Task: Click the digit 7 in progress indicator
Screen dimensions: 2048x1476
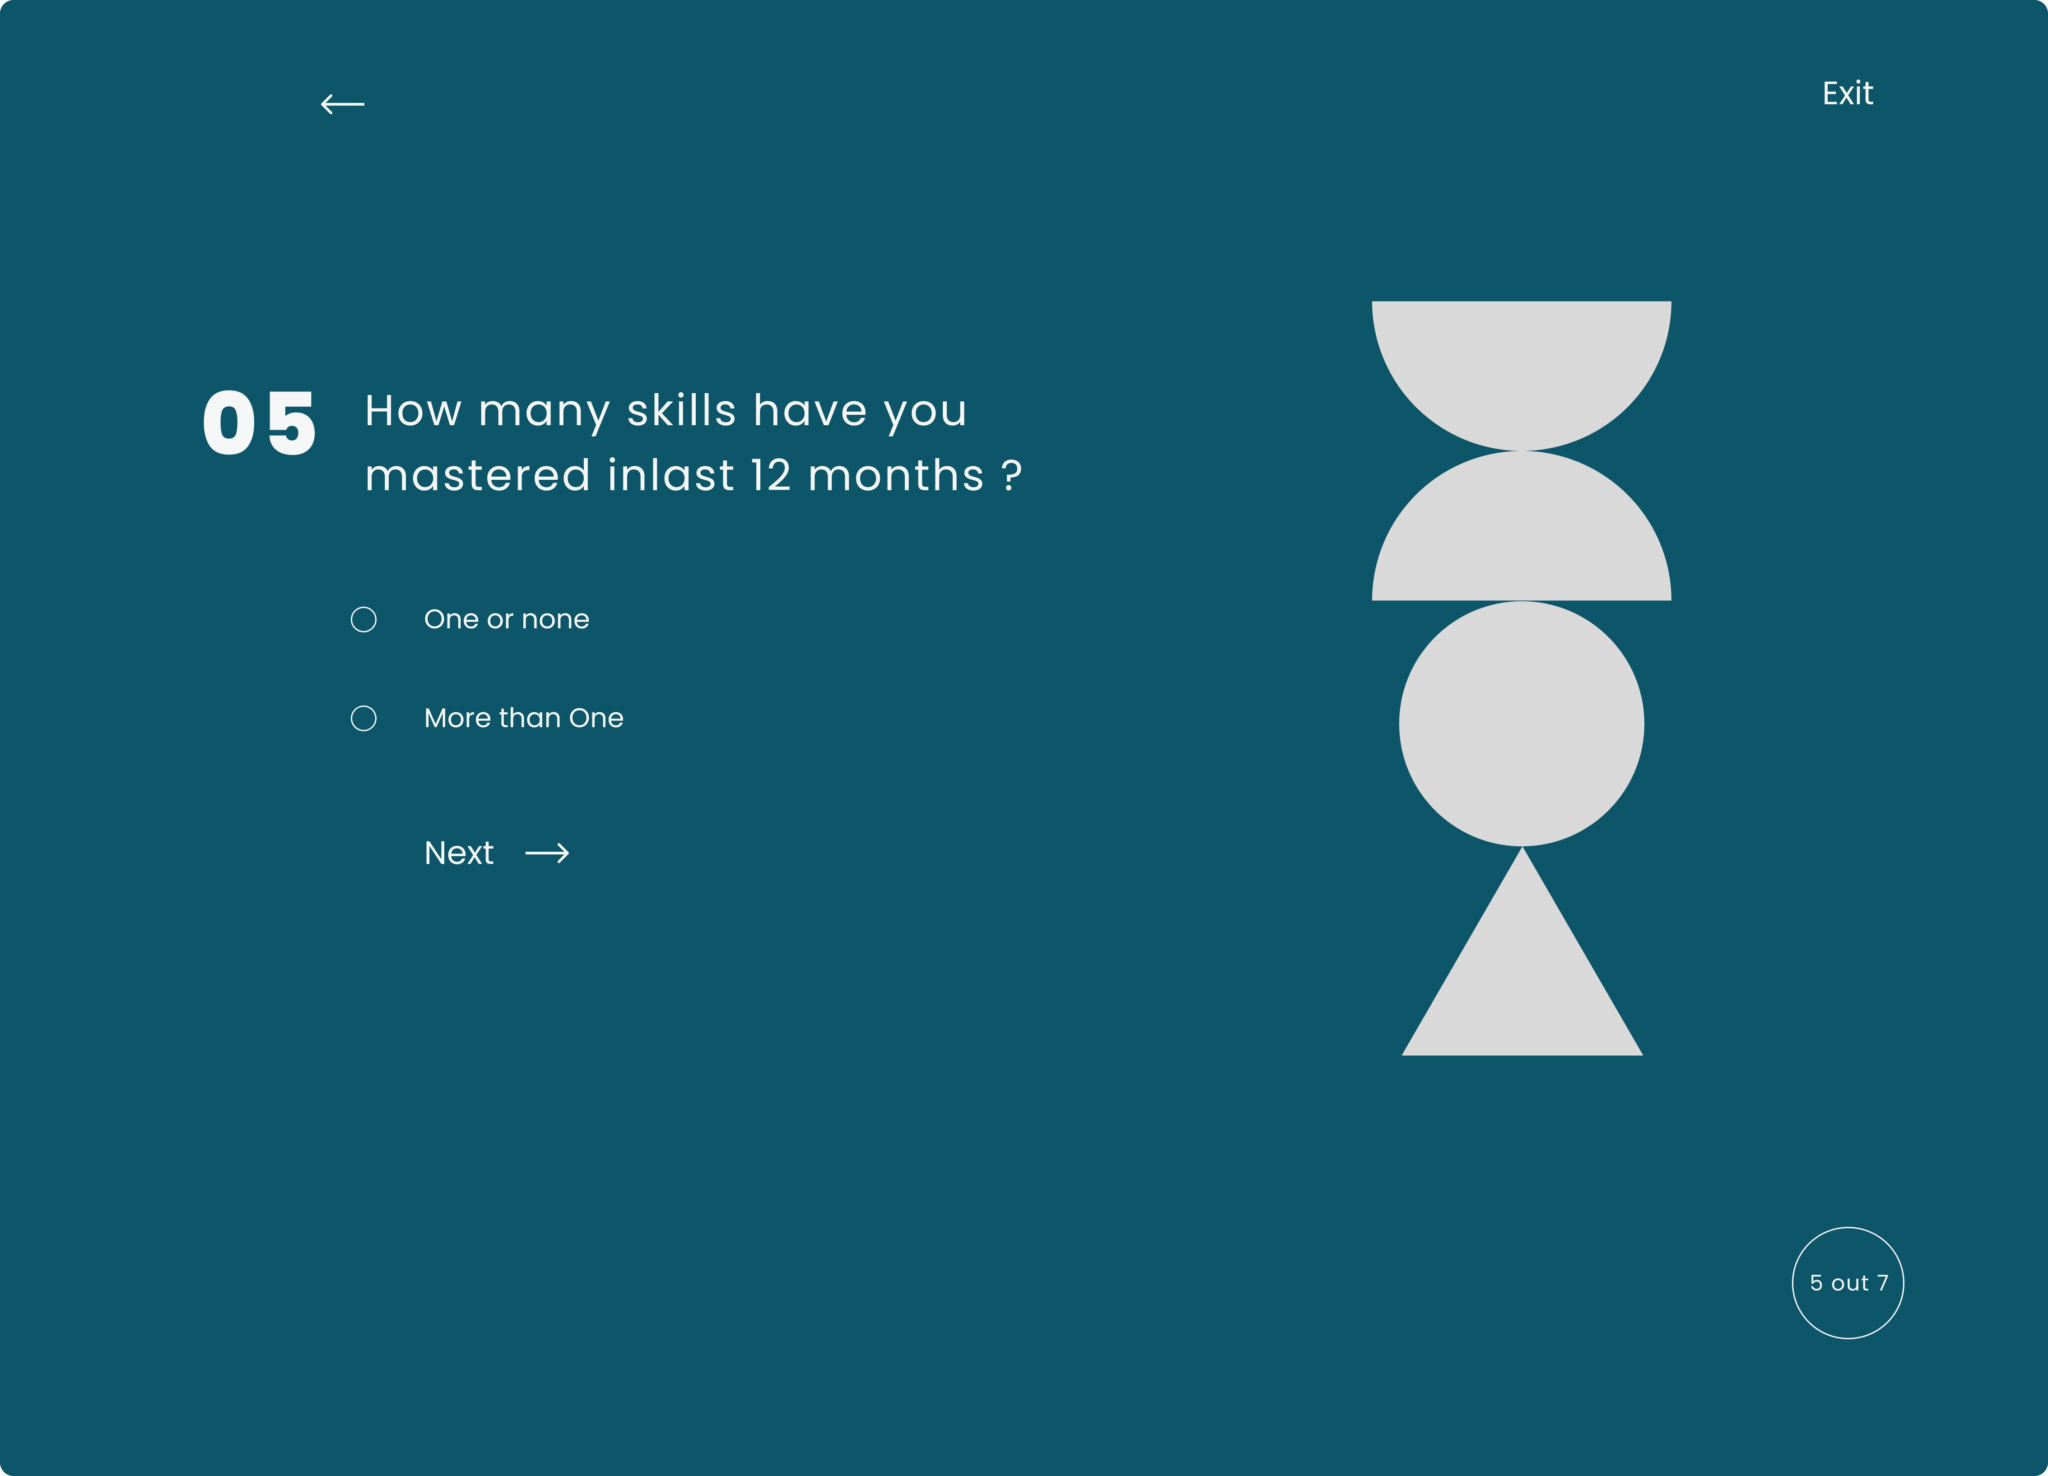Action: [1882, 1283]
